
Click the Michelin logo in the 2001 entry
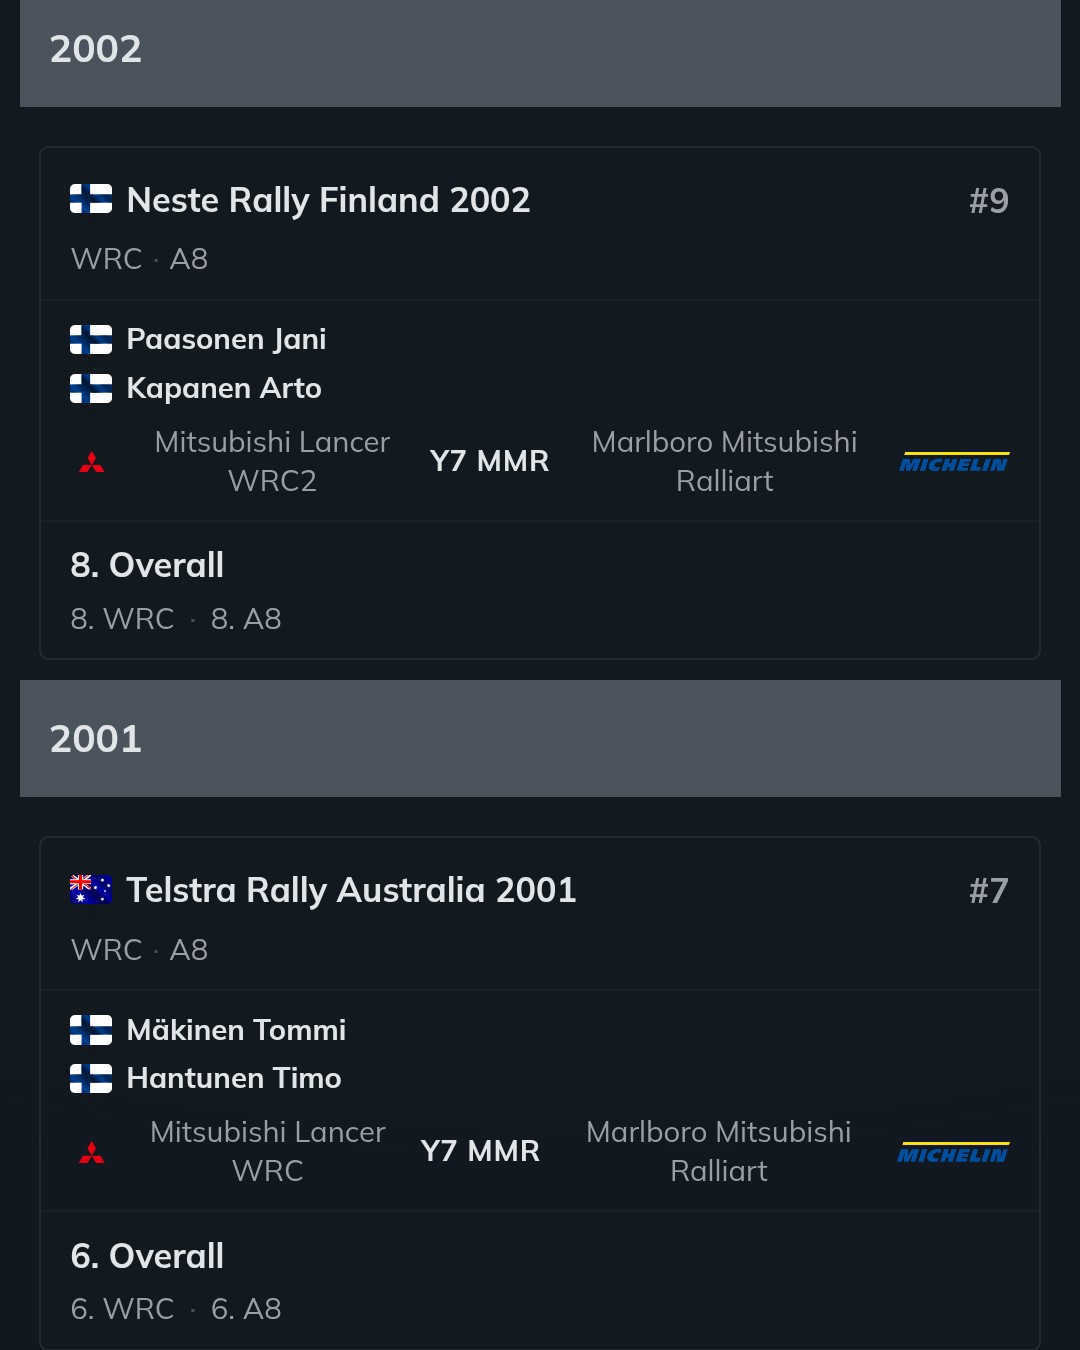(954, 1152)
